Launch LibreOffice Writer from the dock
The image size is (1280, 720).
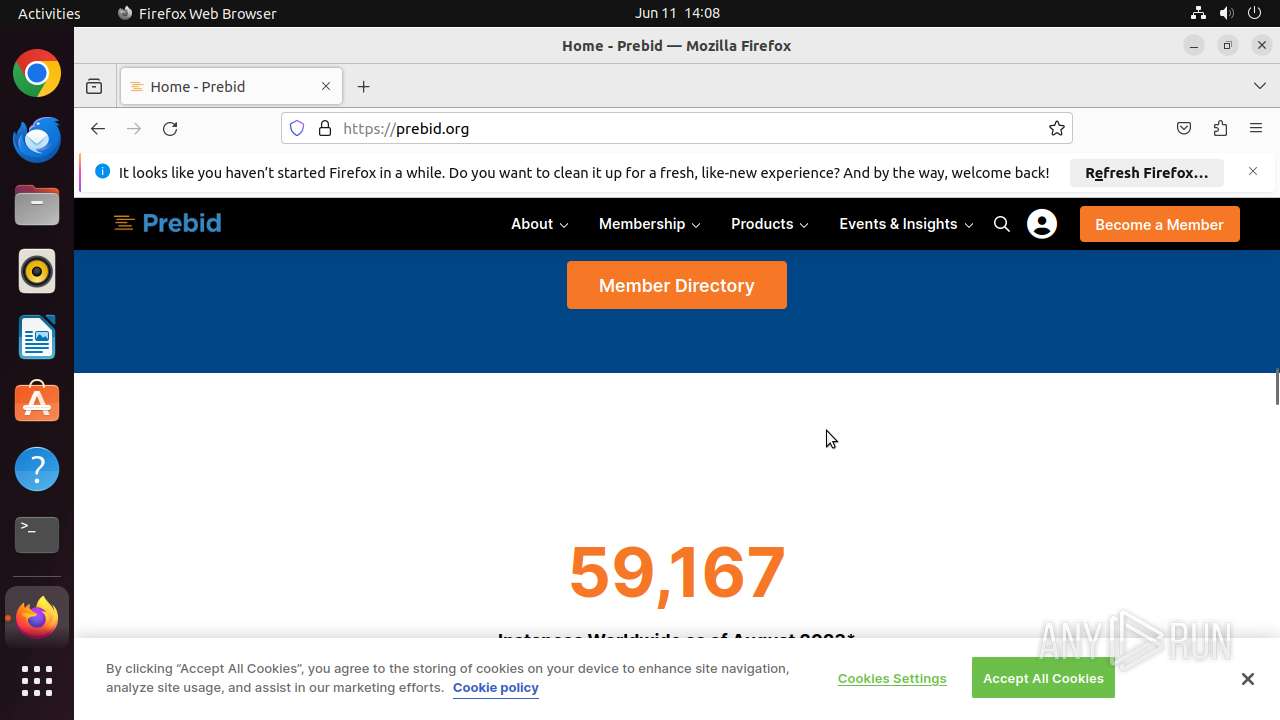tap(37, 338)
